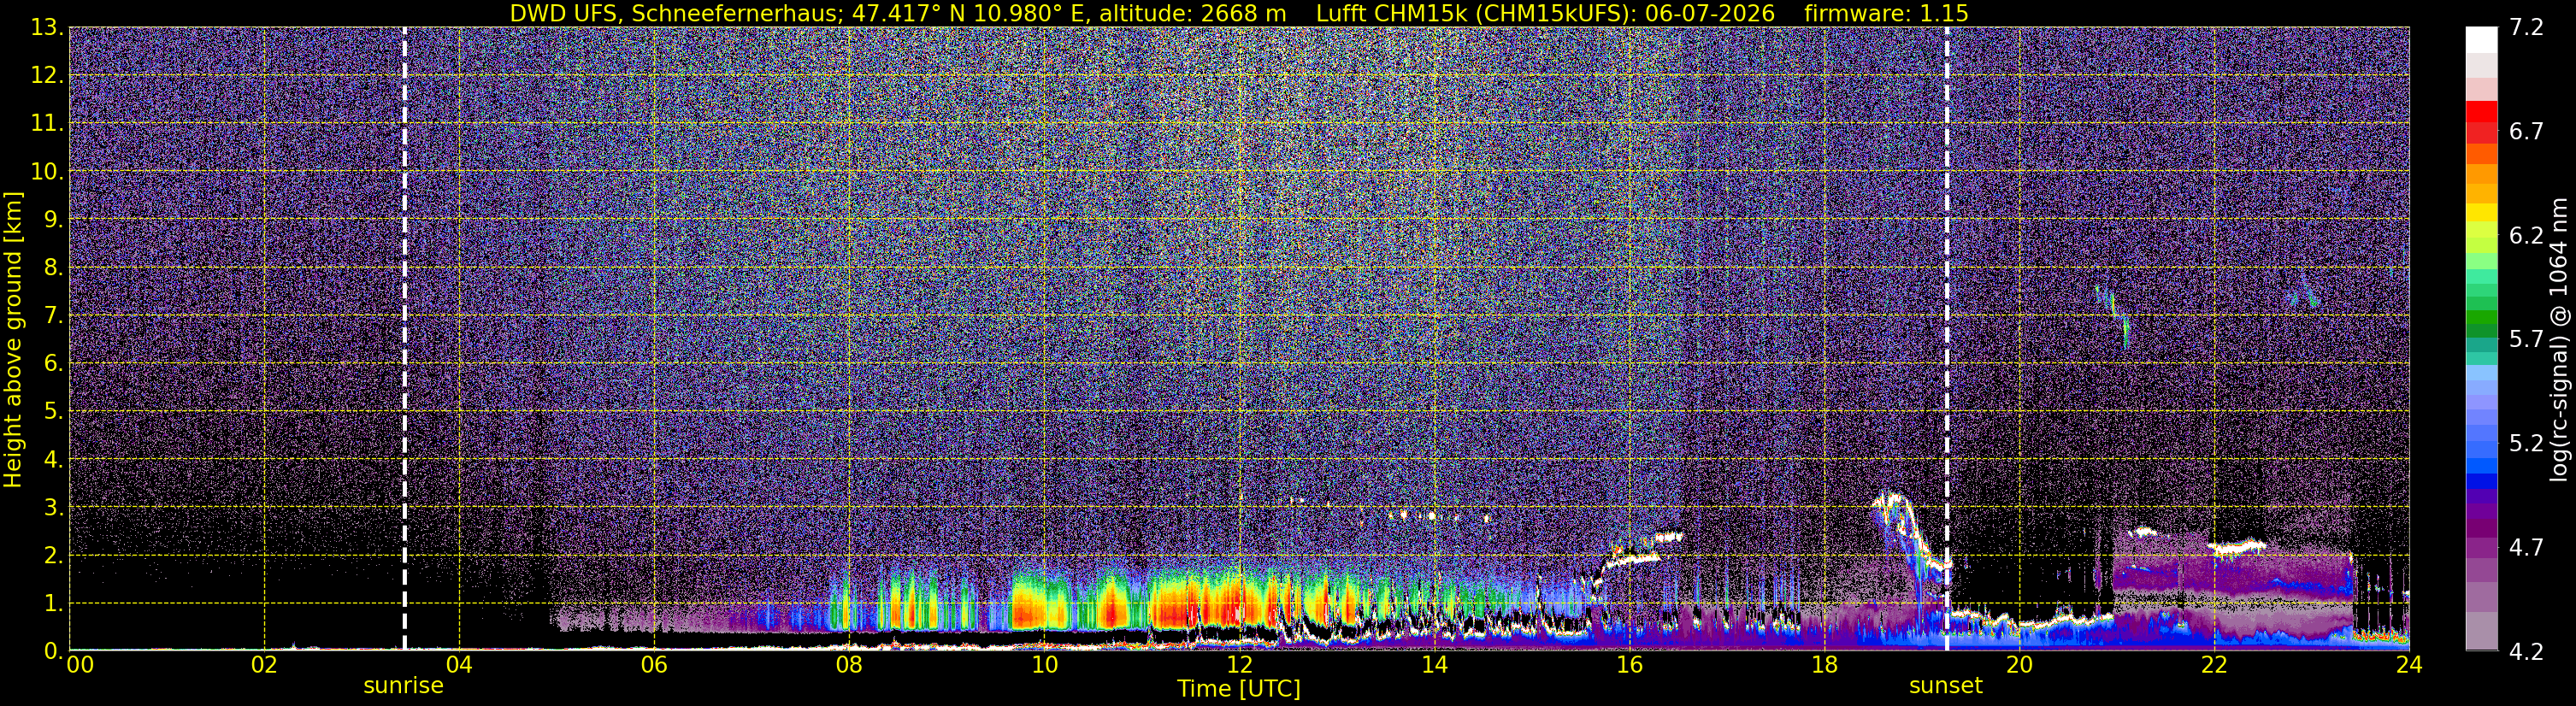This screenshot has height=706, width=2576.
Task: Click the 10 time tick label
Action: pos(1044,665)
